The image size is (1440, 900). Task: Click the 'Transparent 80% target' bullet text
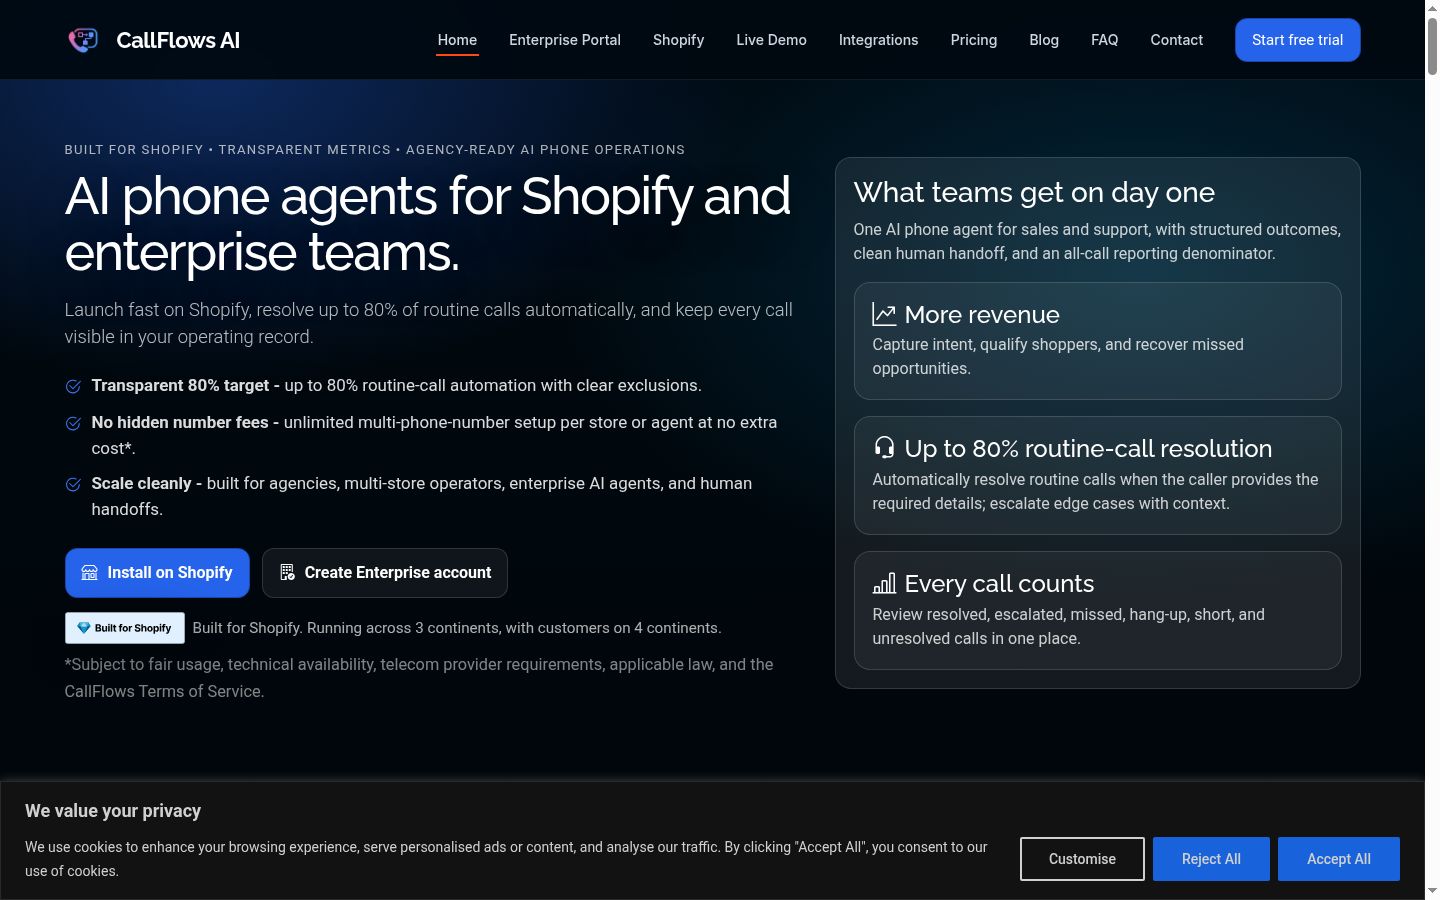(x=396, y=386)
